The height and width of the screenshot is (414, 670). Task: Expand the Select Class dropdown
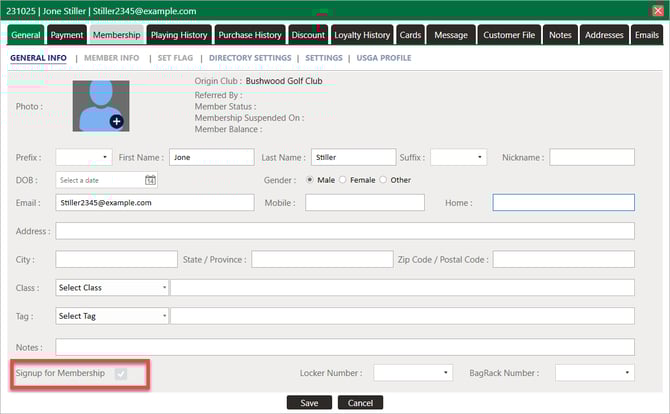pyautogui.click(x=112, y=288)
